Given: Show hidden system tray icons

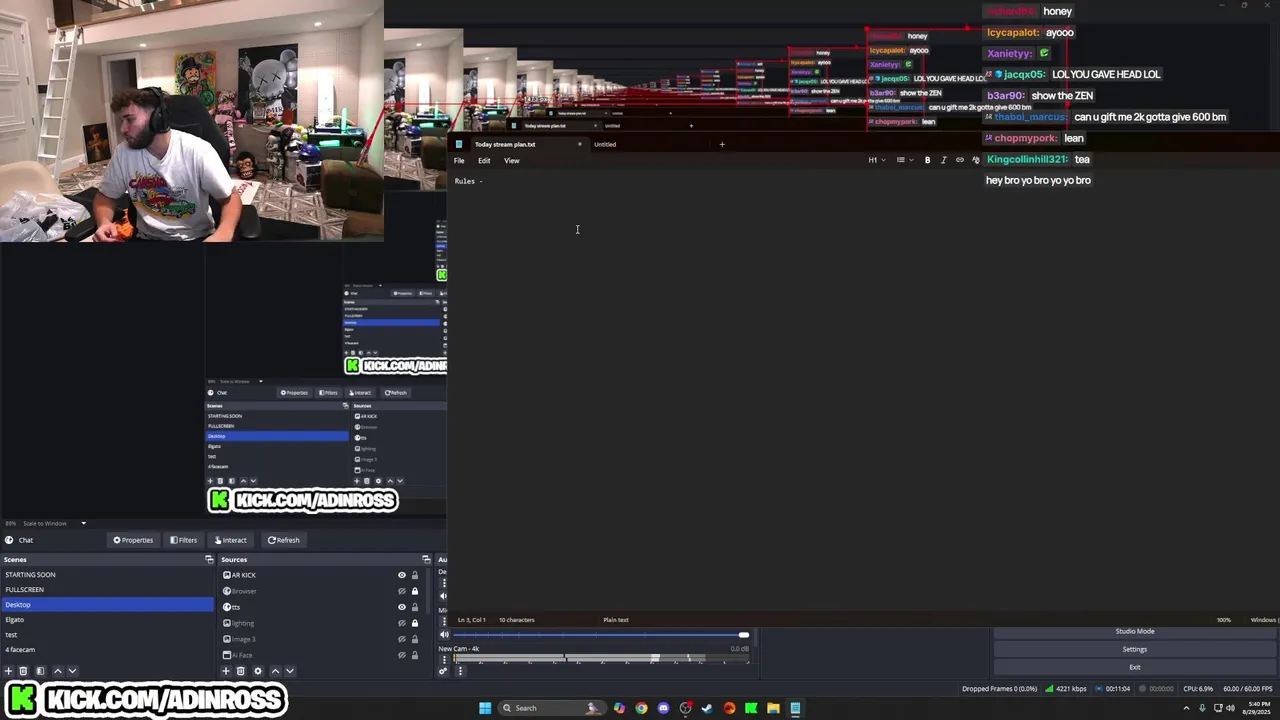Looking at the screenshot, I should click(x=1186, y=708).
